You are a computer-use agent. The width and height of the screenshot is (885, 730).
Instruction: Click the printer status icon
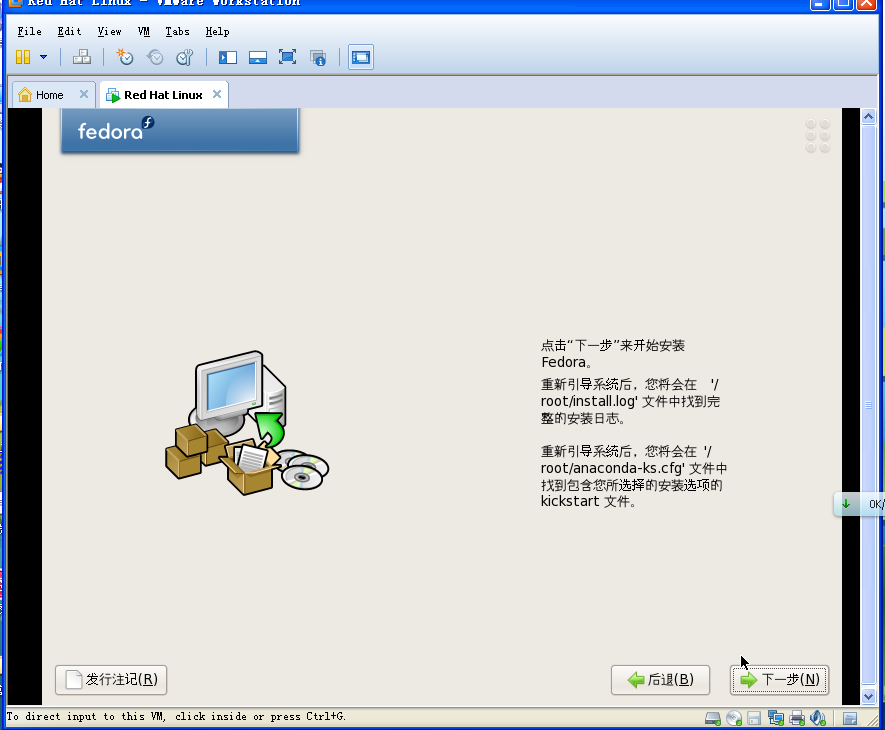796,717
